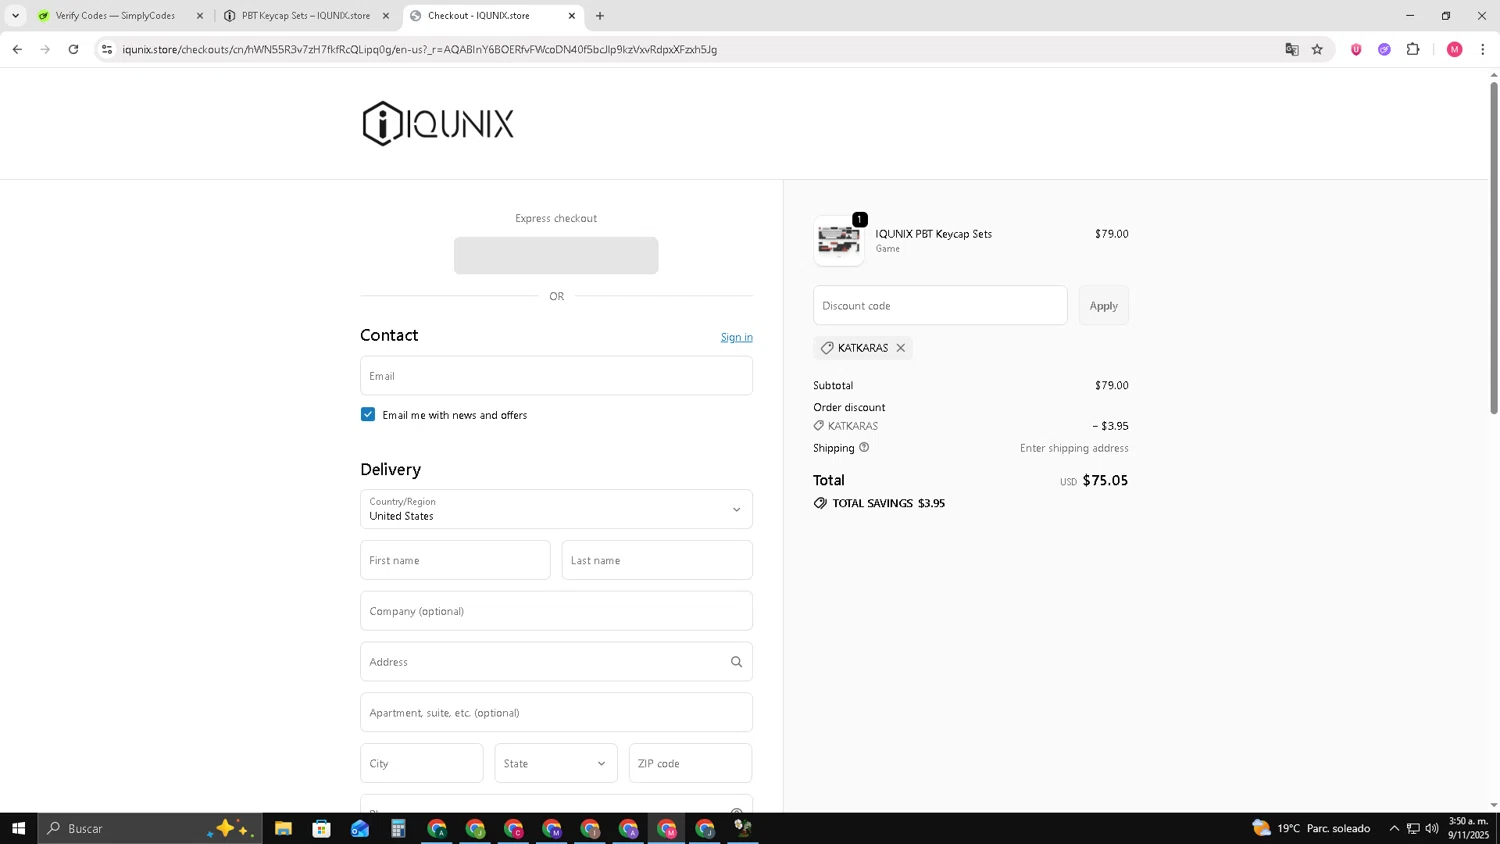
Task: Click the taskbar clock 3:50 a. m.
Action: [1468, 828]
